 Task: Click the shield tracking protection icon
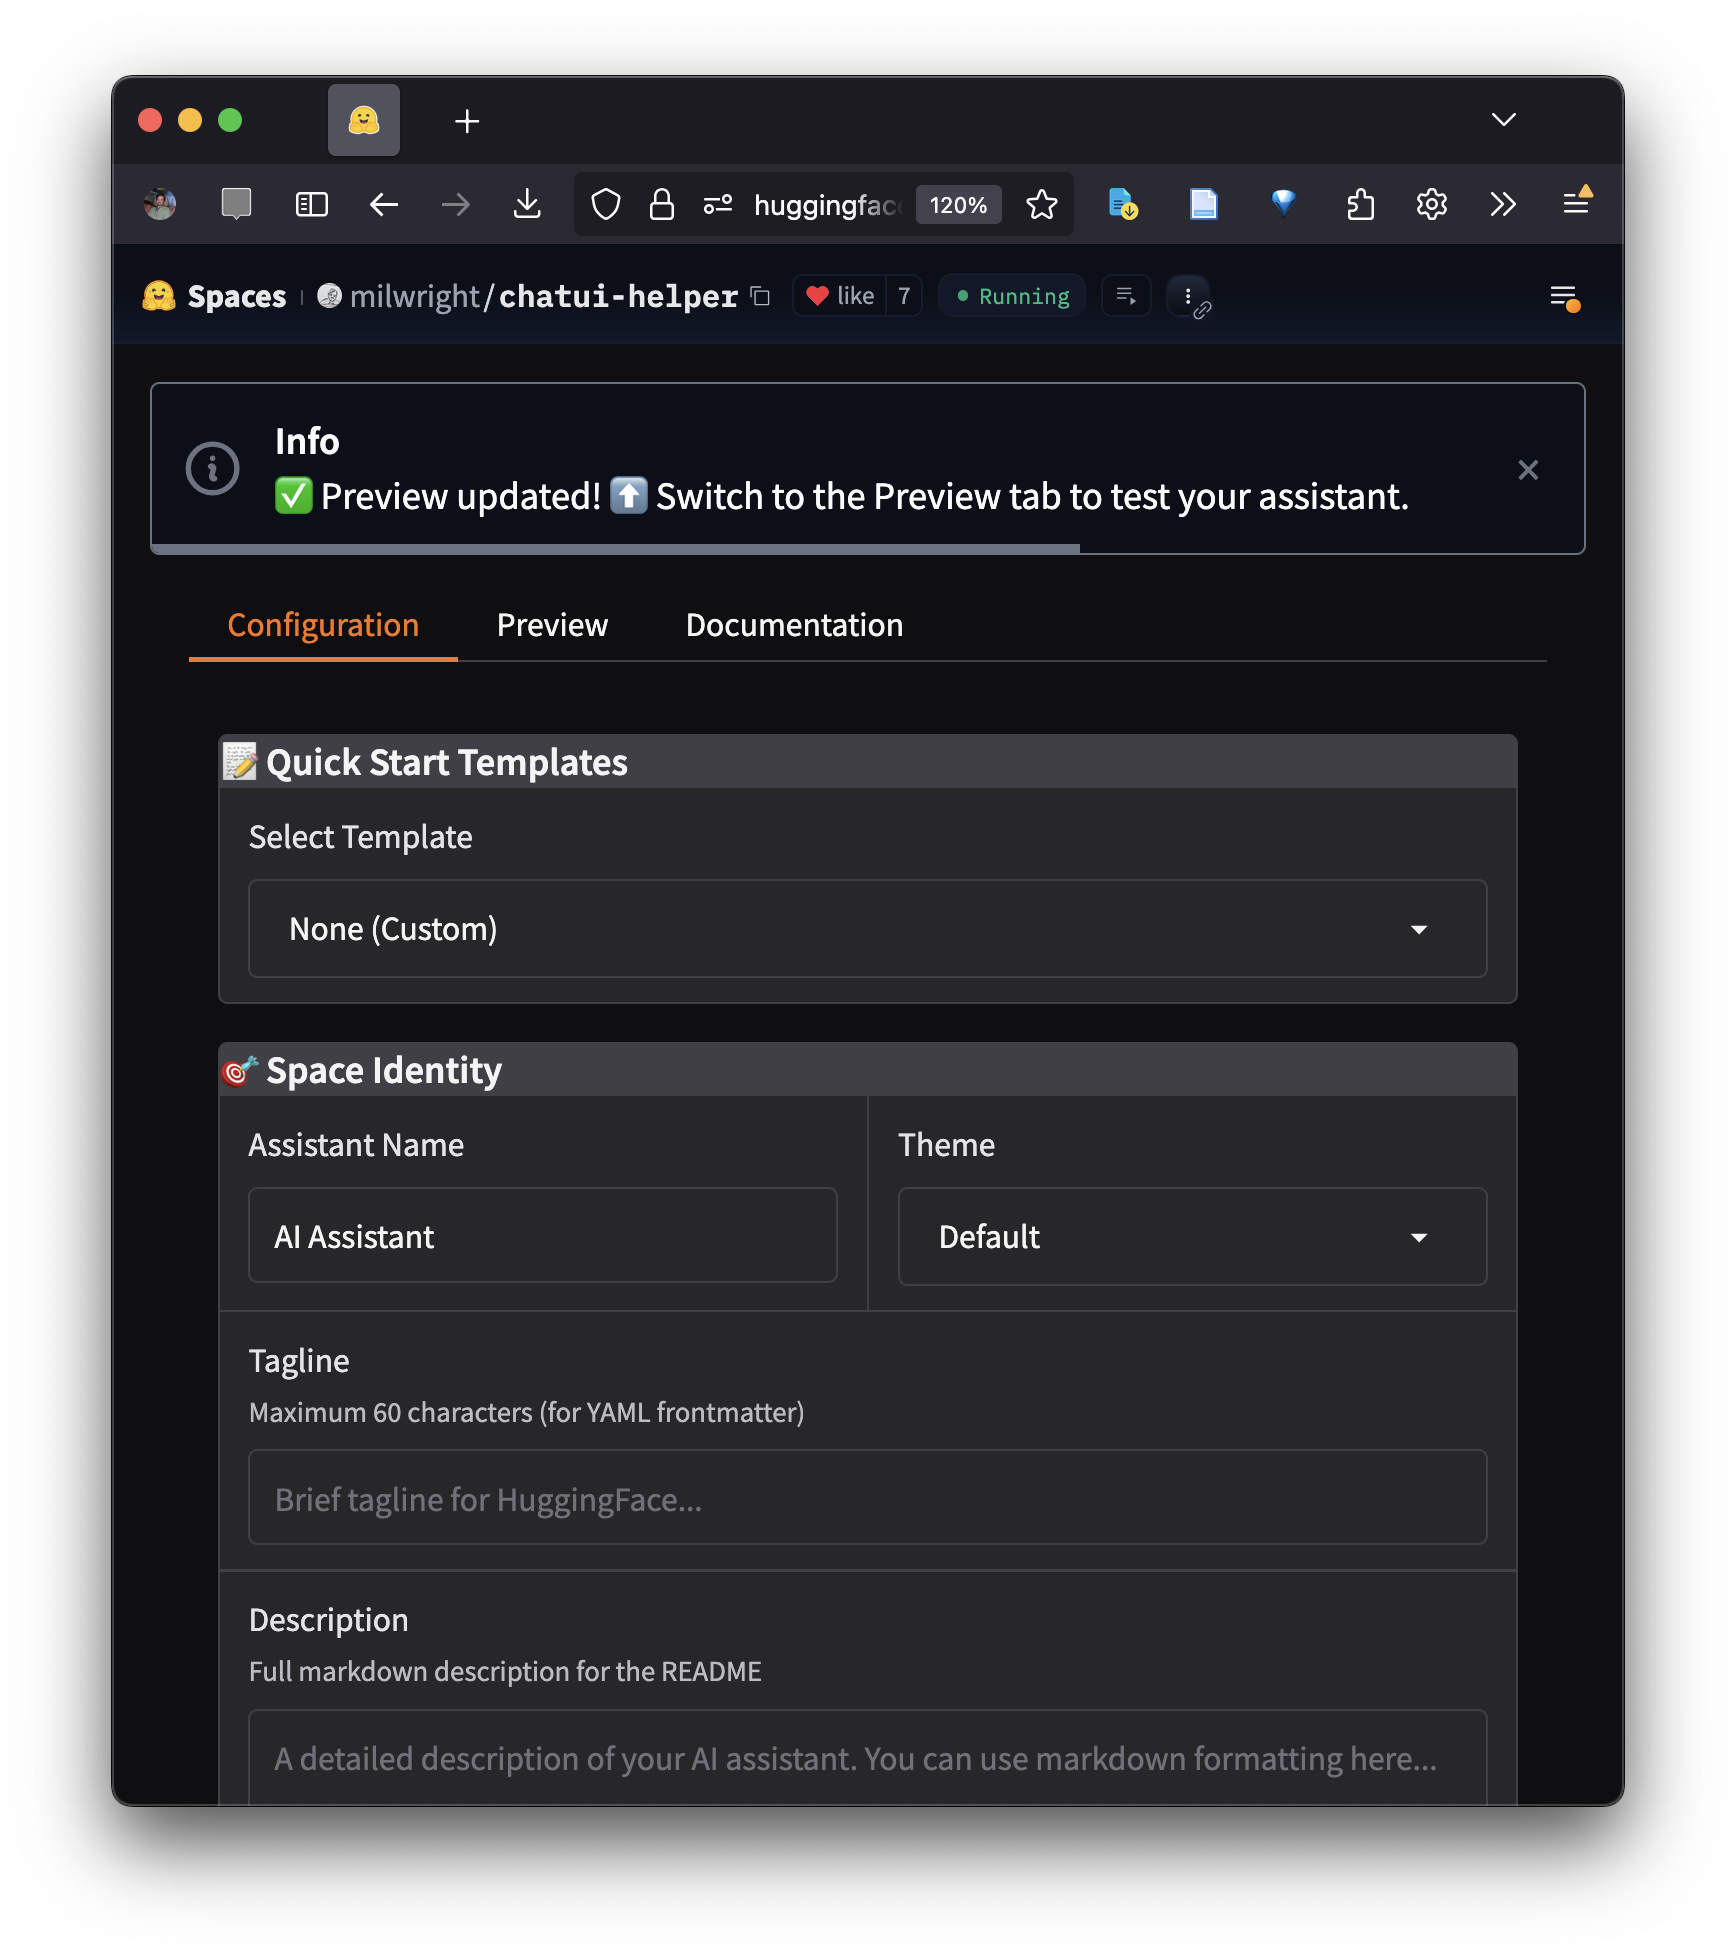606,205
